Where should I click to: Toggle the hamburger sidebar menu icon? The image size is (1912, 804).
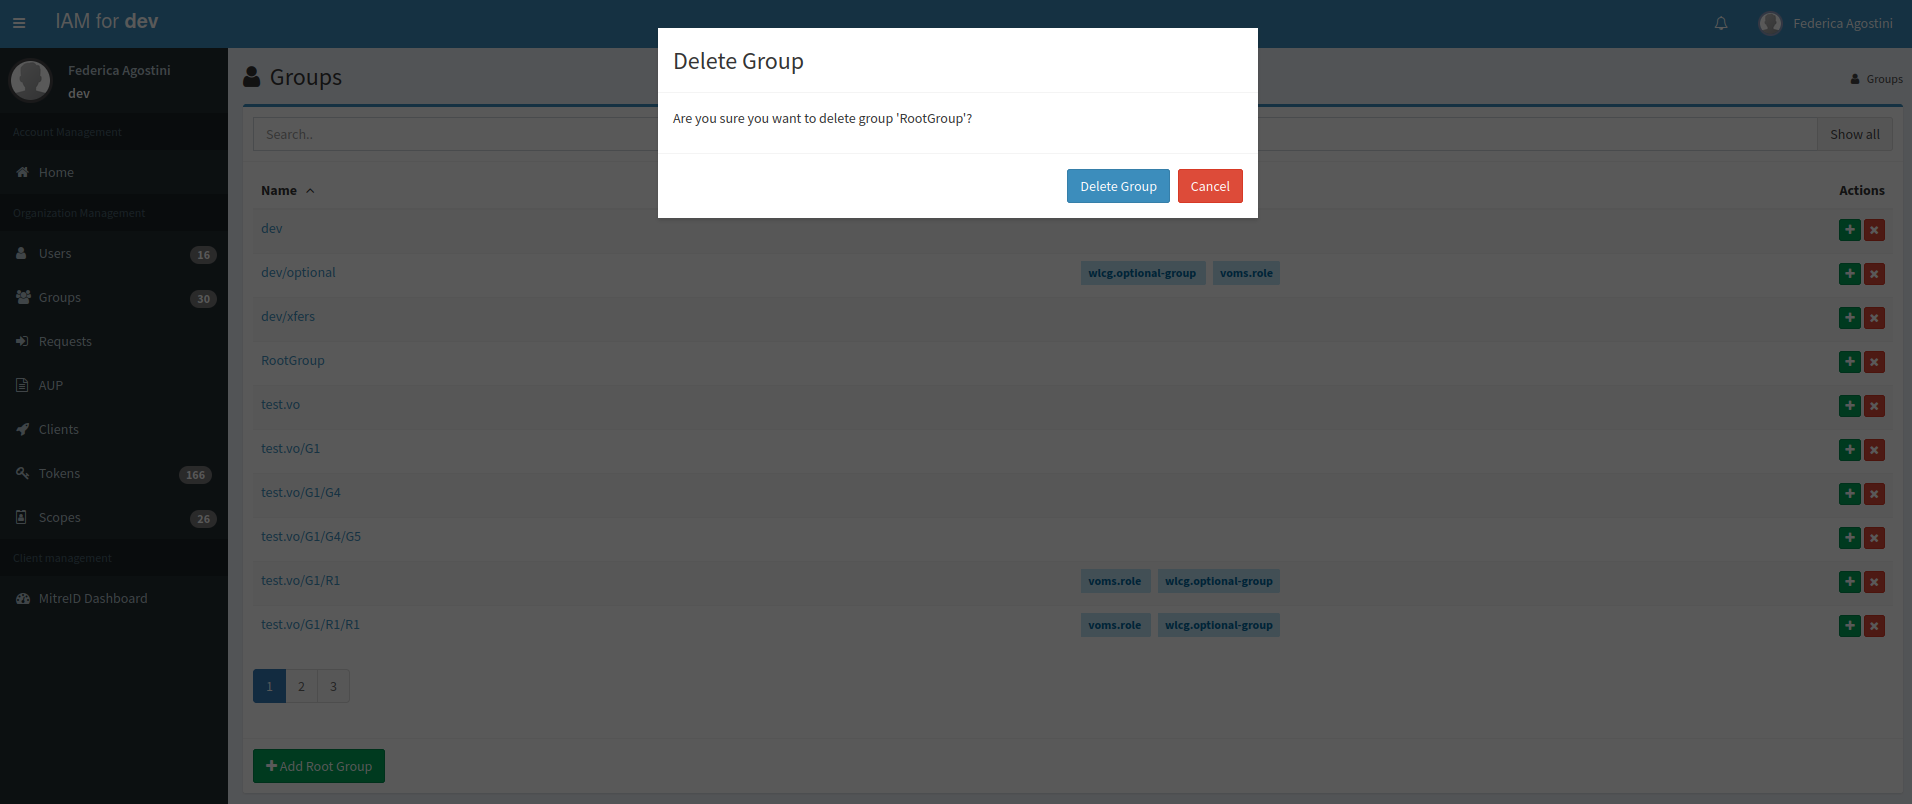19,23
